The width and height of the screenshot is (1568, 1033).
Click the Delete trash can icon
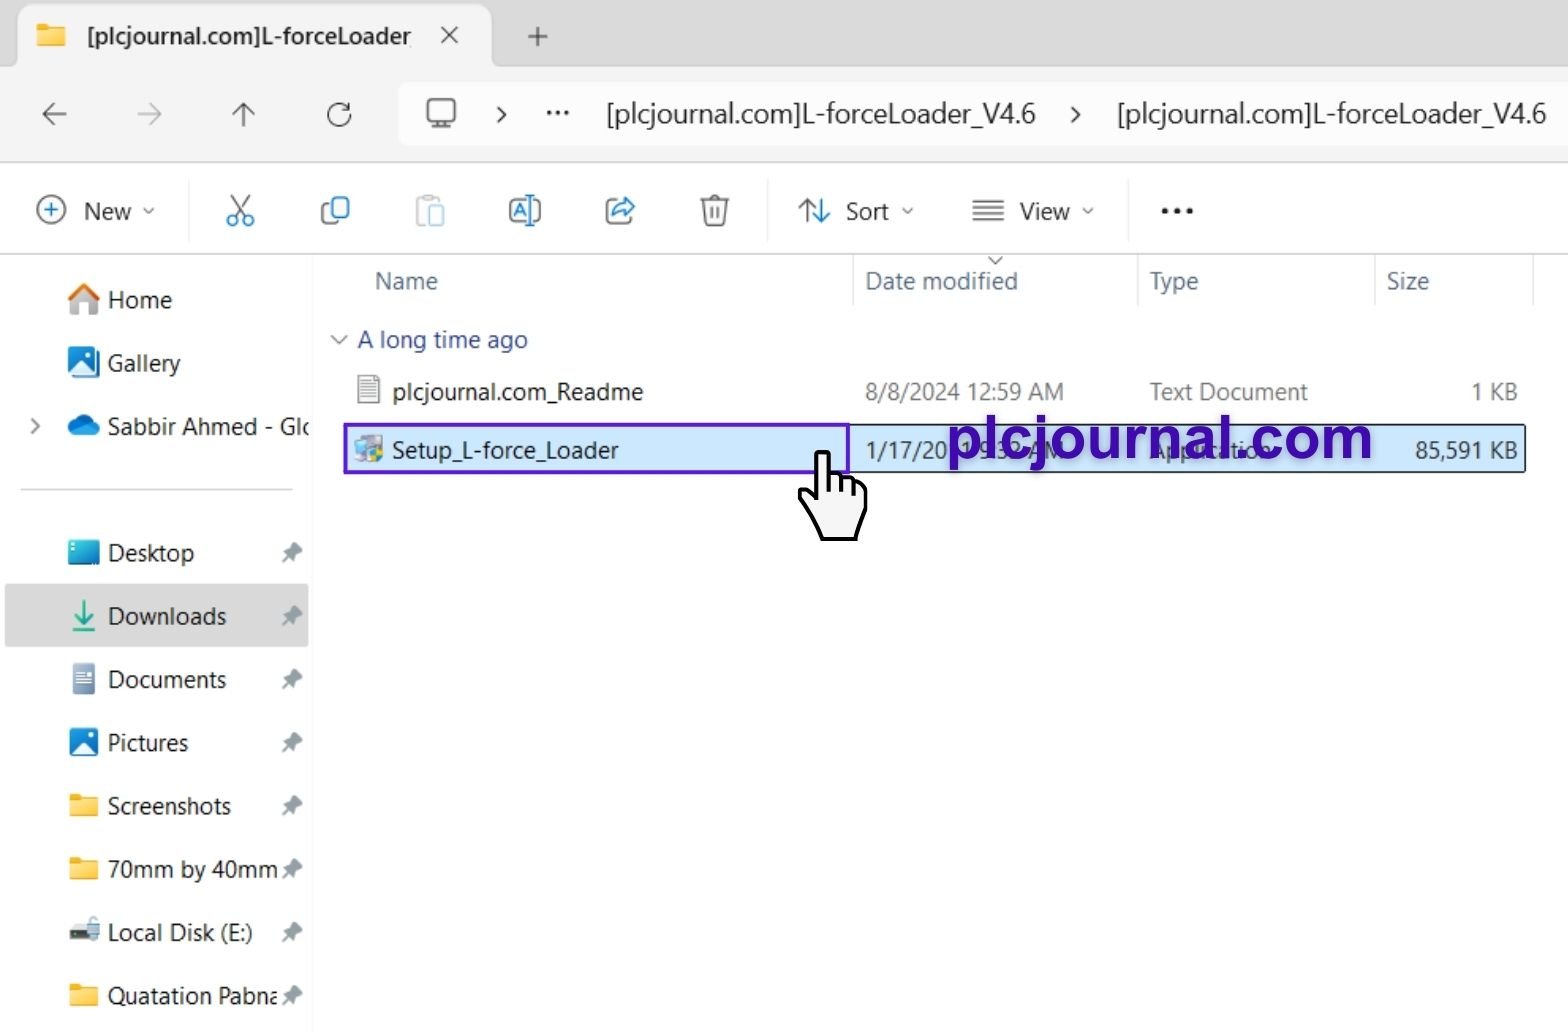click(714, 210)
